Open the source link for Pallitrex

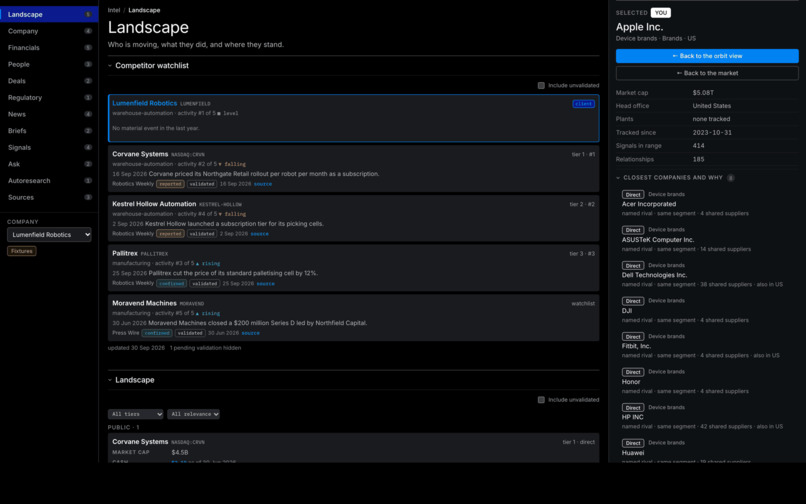pos(266,283)
